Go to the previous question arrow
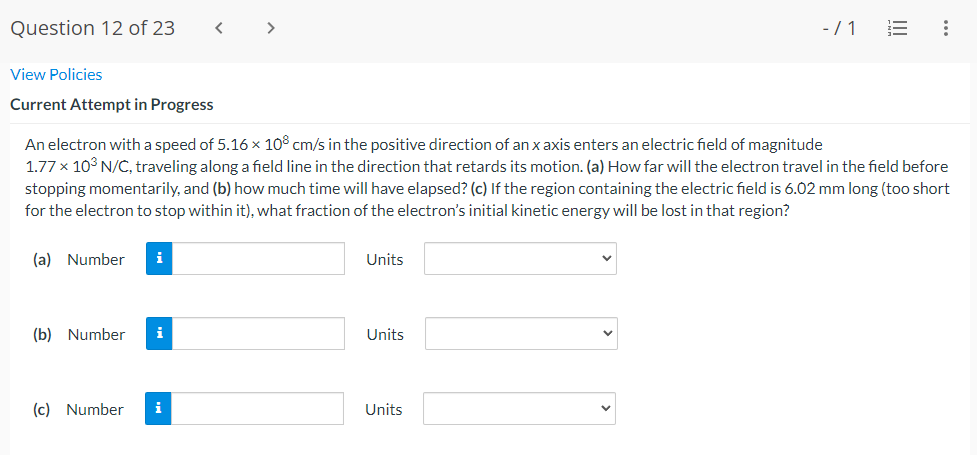Image resolution: width=977 pixels, height=455 pixels. tap(218, 28)
